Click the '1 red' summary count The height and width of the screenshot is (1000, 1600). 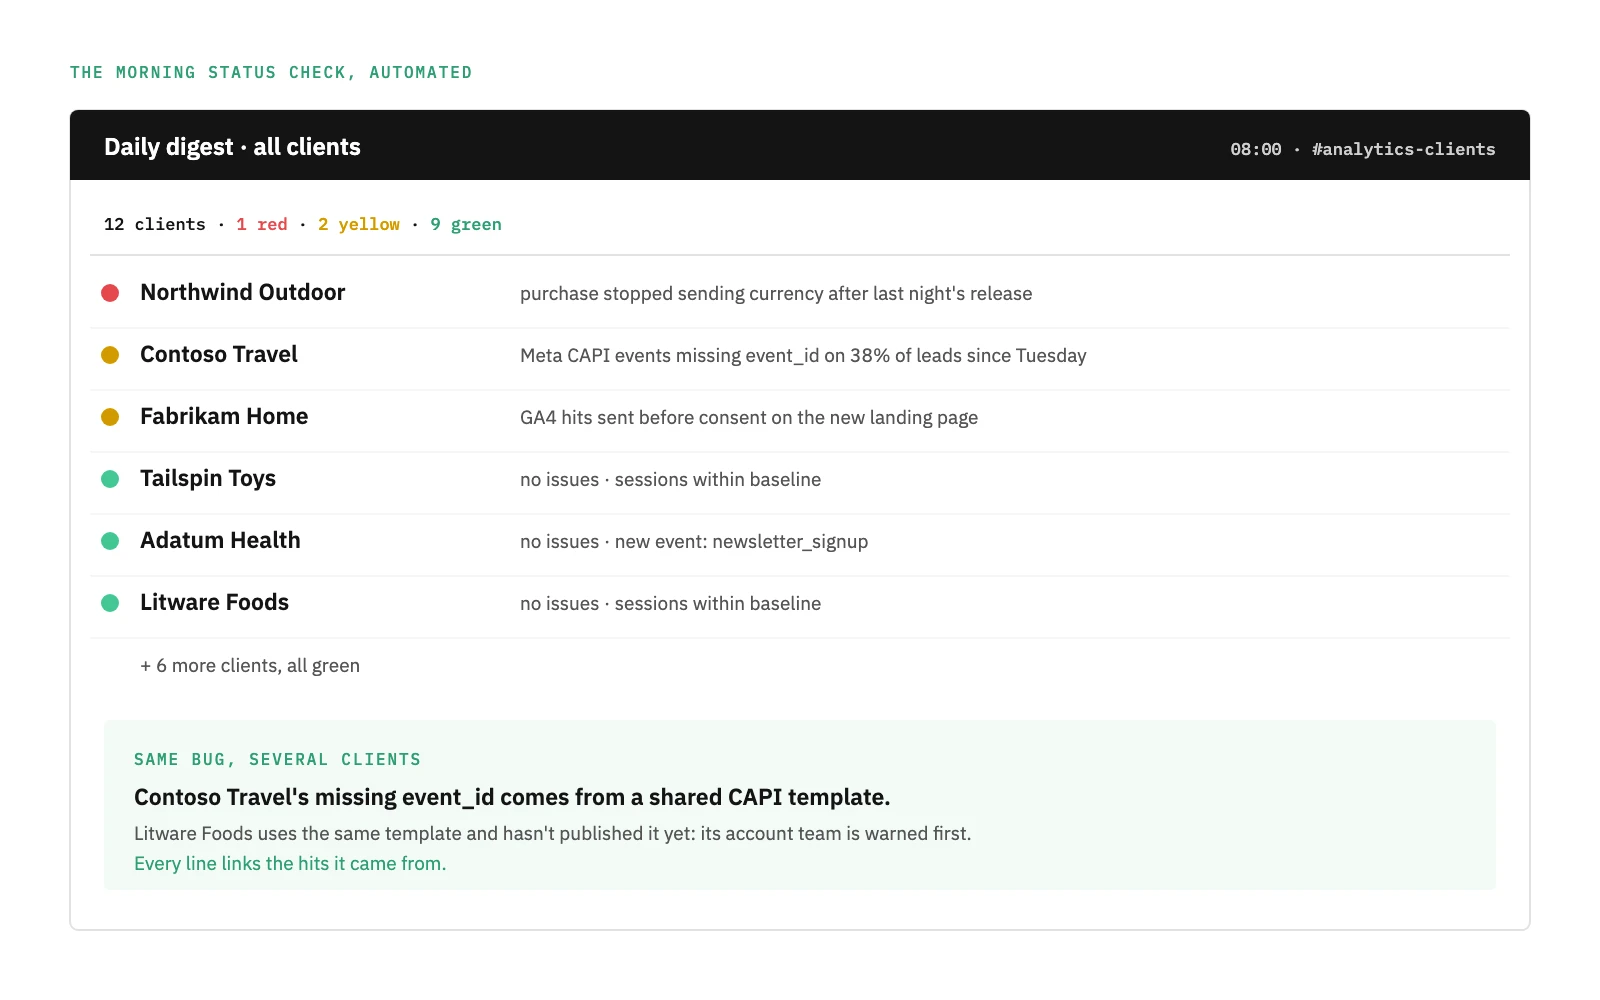tap(262, 224)
